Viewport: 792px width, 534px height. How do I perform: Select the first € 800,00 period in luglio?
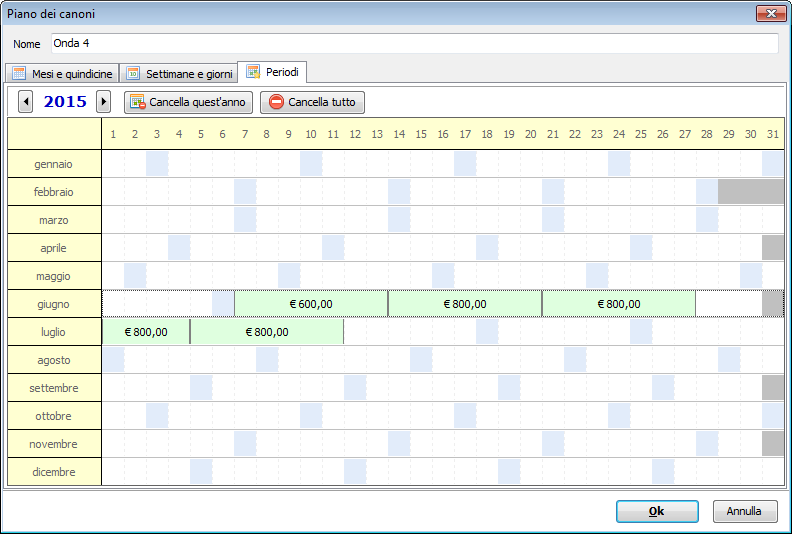click(x=146, y=332)
